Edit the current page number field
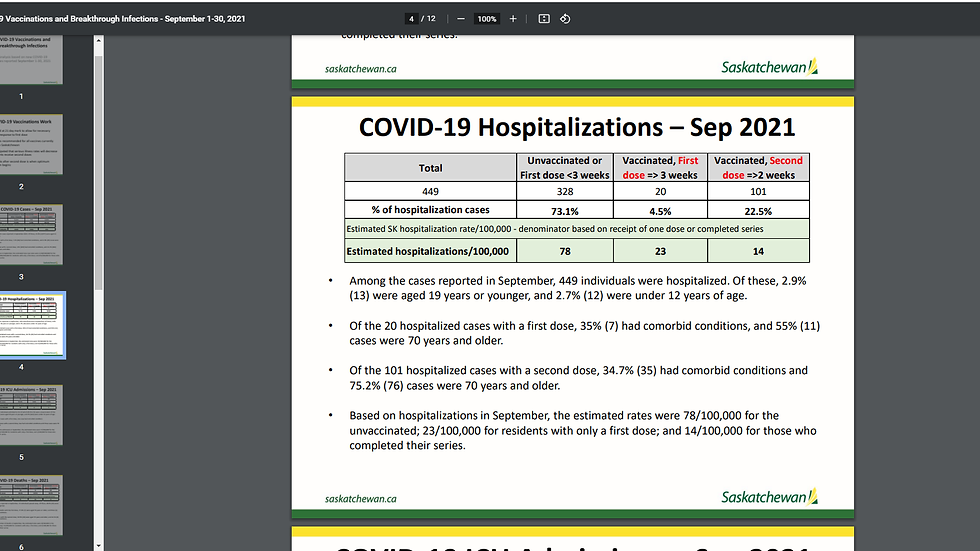Viewport: 980px width, 551px height. [x=411, y=19]
